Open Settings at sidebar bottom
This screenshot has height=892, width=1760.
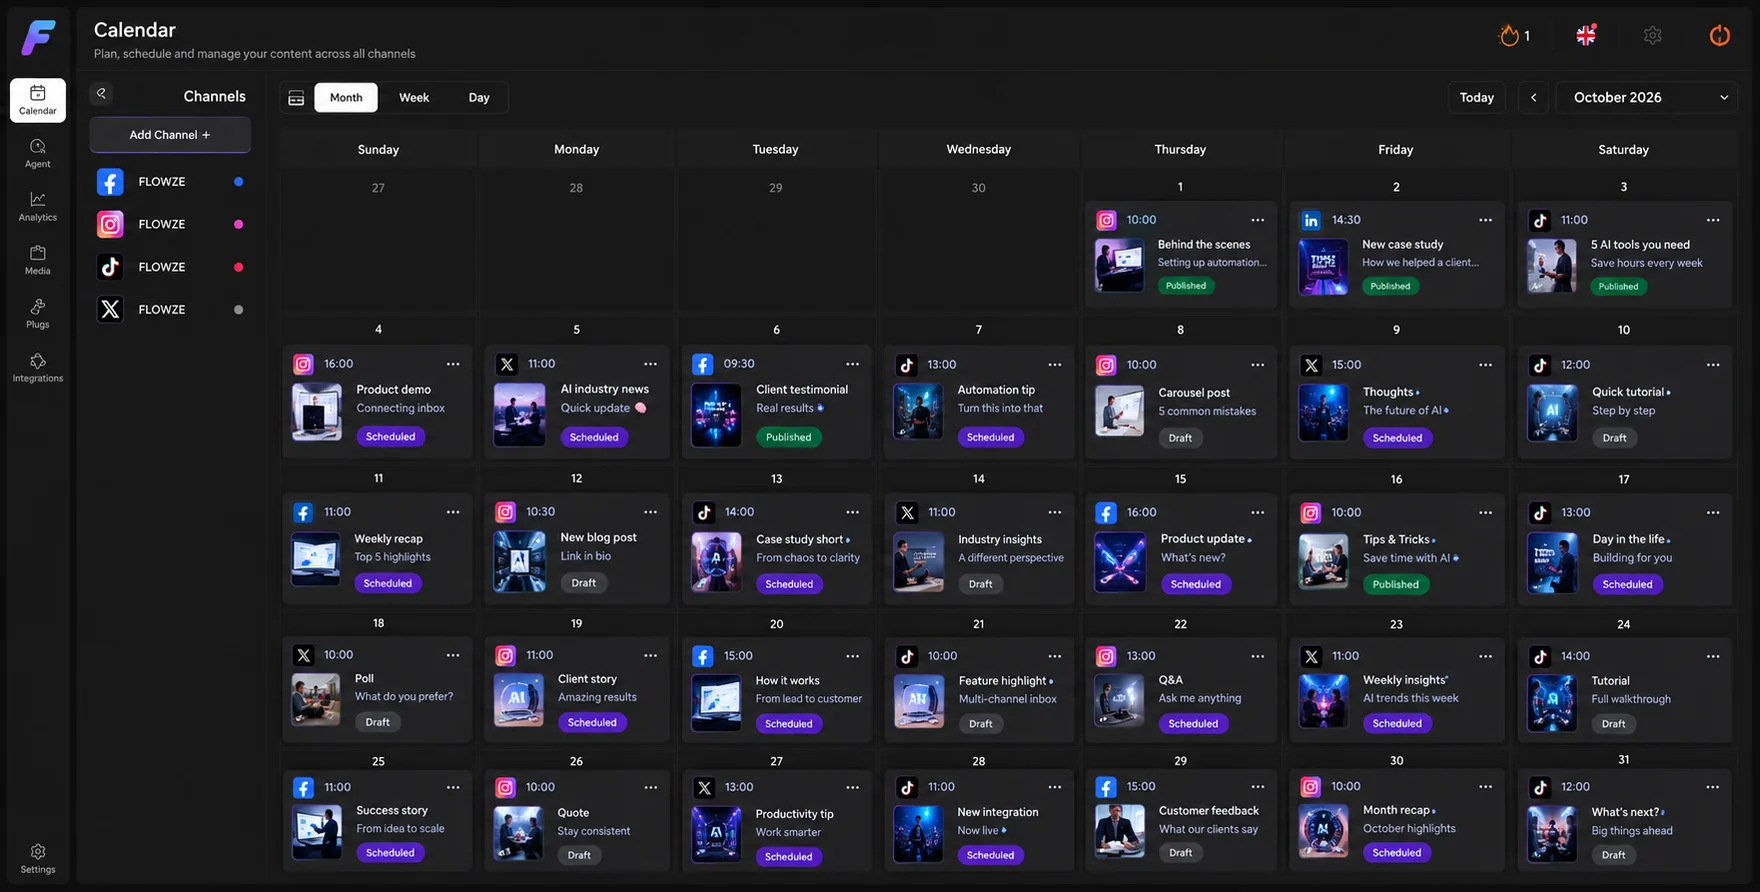tap(38, 858)
